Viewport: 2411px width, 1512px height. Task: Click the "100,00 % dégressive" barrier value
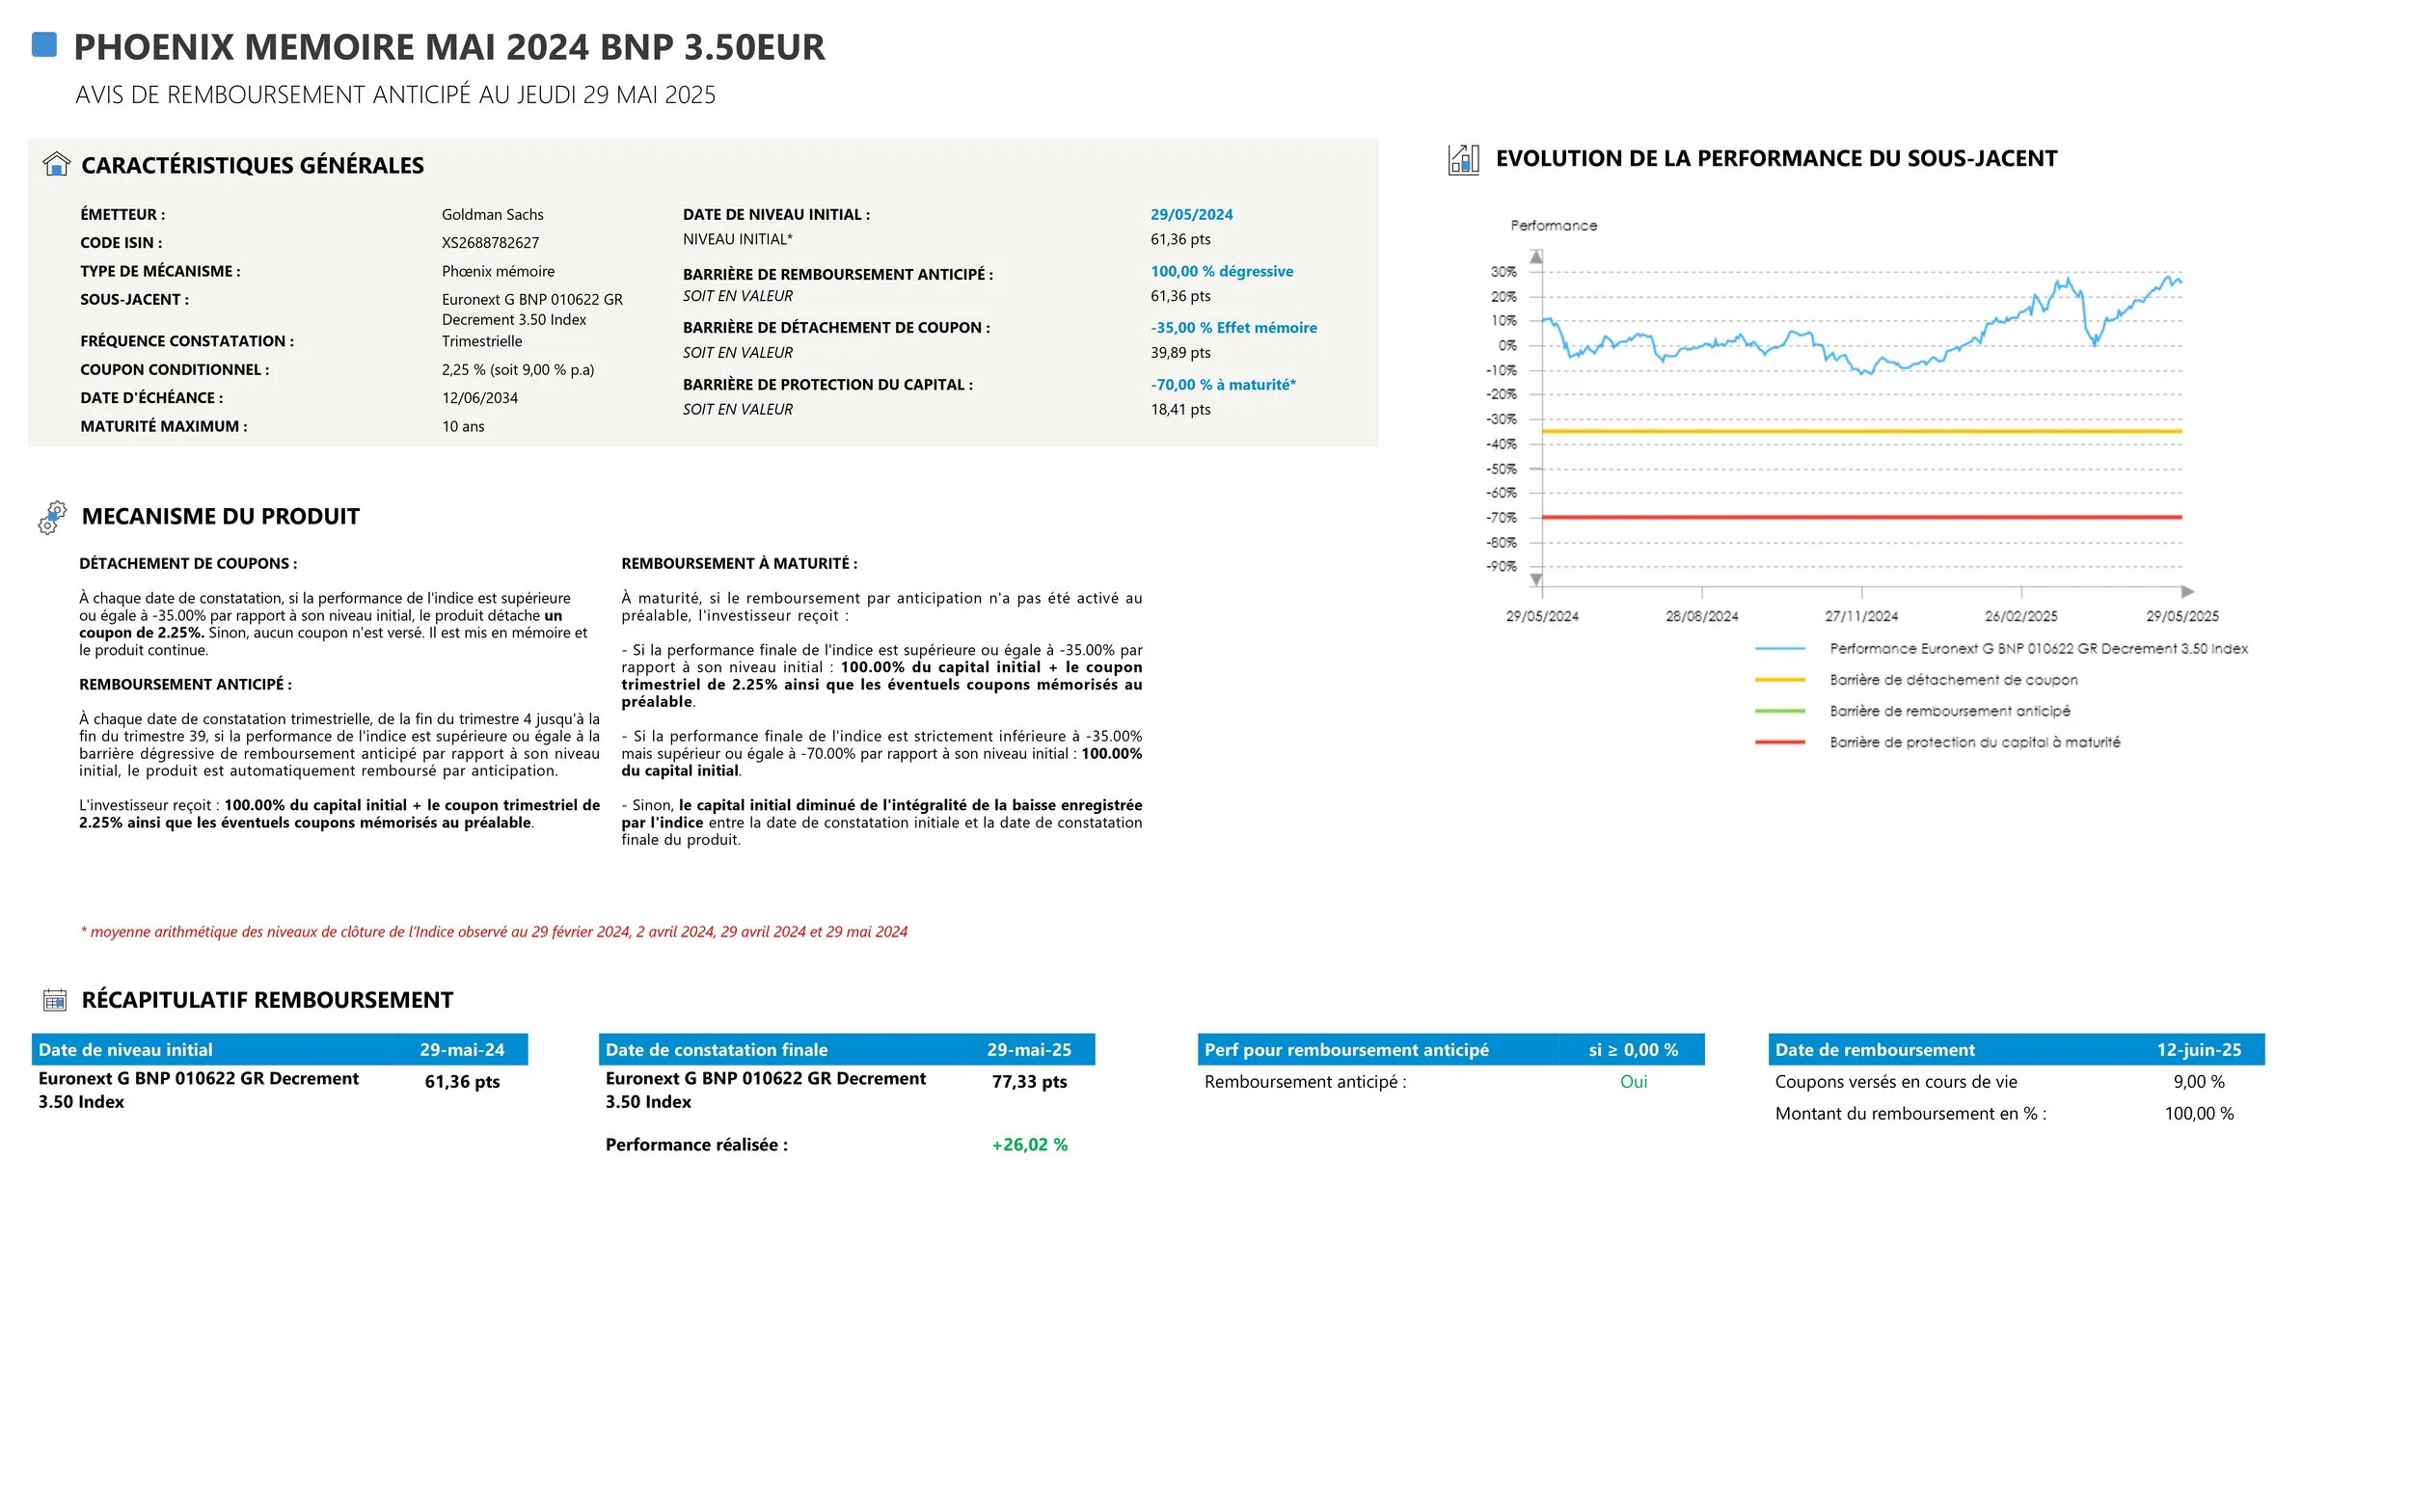coord(1221,271)
